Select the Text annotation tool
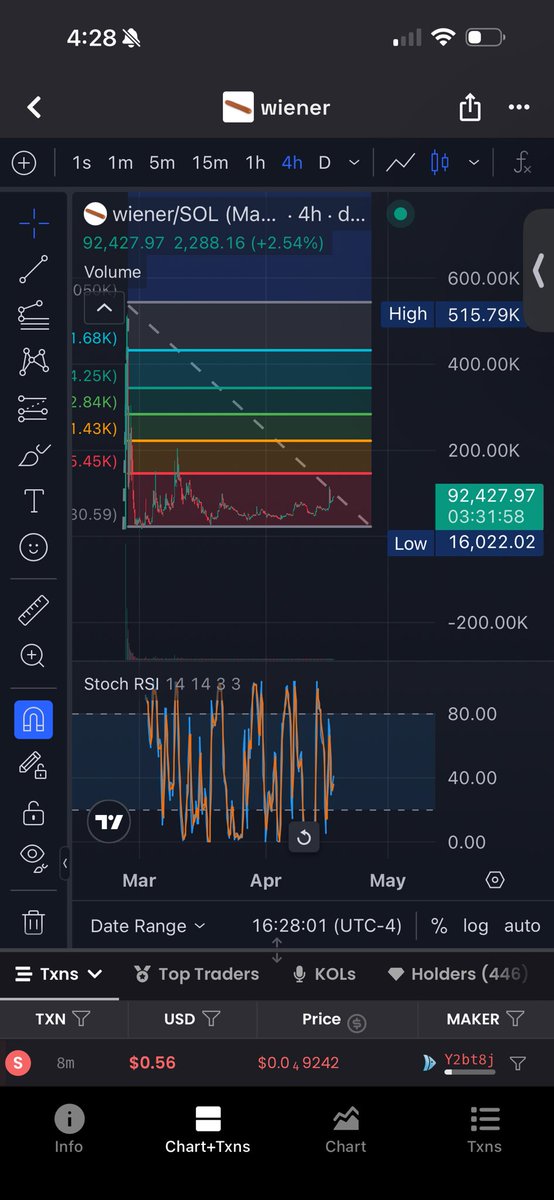 tap(34, 501)
